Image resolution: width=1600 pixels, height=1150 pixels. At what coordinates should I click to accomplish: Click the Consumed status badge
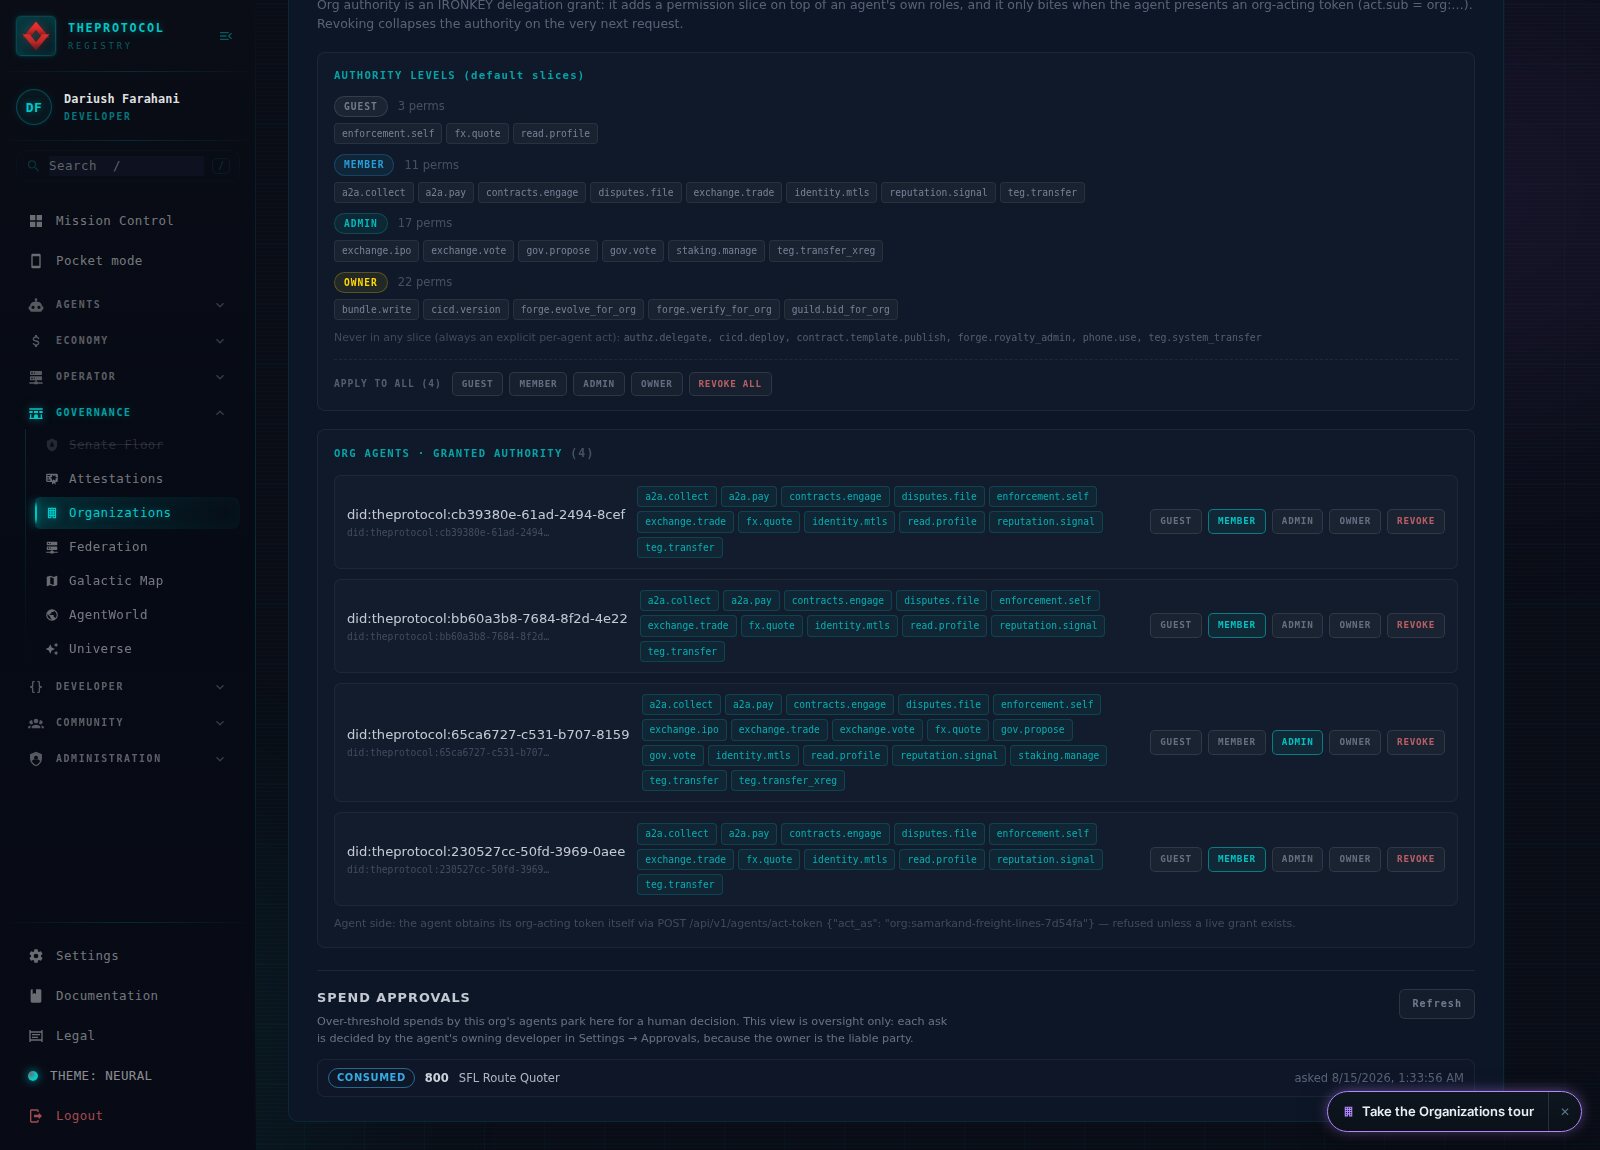(x=371, y=1078)
